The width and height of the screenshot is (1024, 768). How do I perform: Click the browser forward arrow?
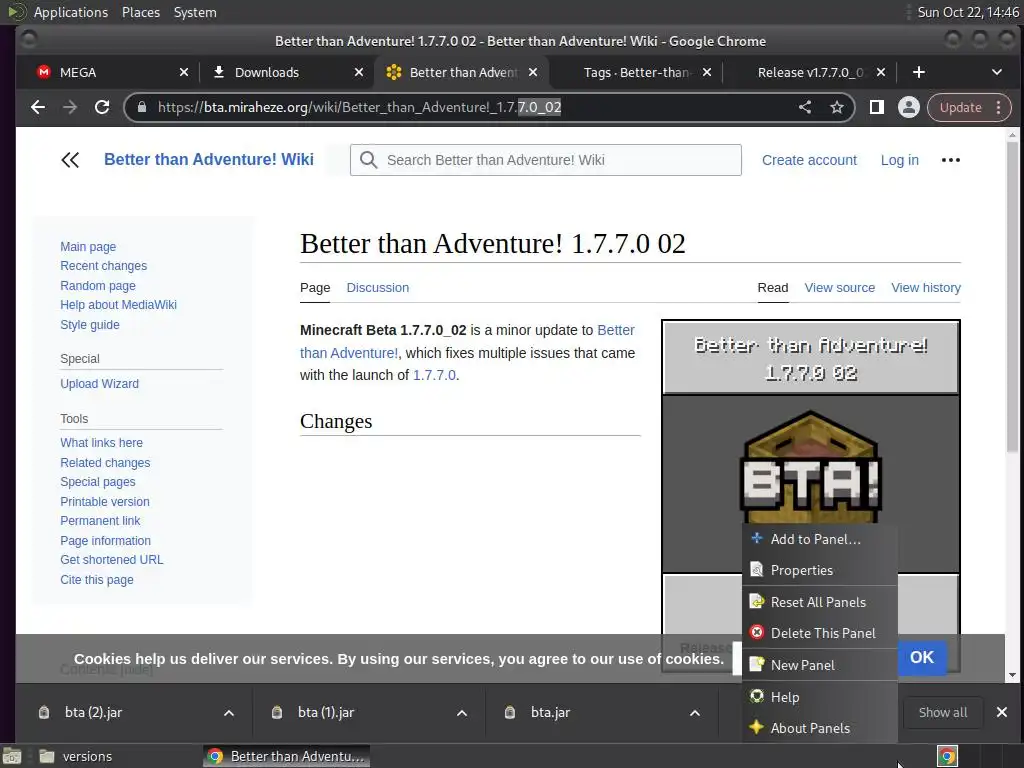coord(70,107)
